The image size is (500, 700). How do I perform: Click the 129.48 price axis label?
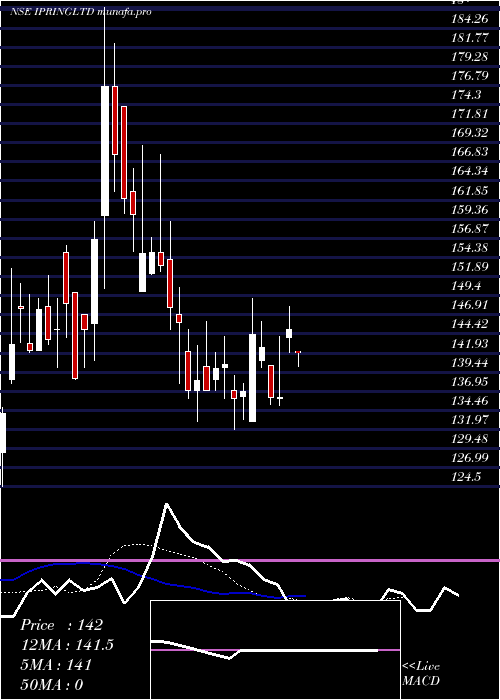pyautogui.click(x=470, y=438)
